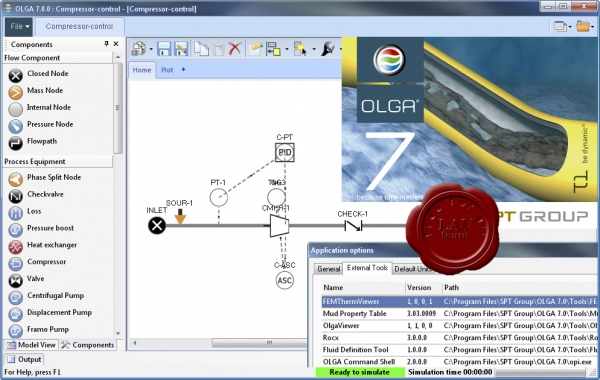Select the Phase Split Node icon
600x380 pixels.
[x=16, y=179]
